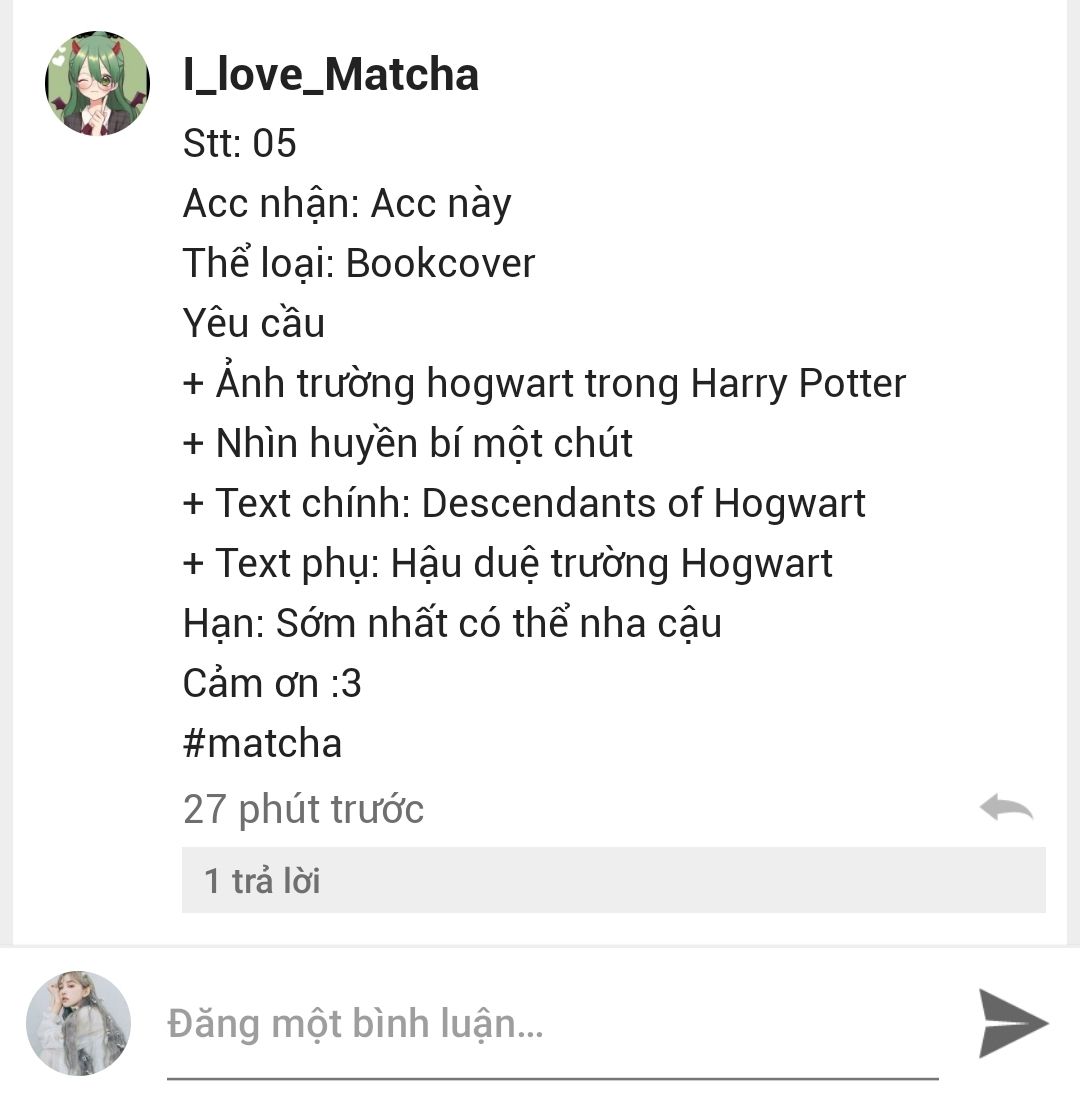Click the "Descendants of Hogwart" title text
Viewport: 1080px width, 1102px height.
click(x=644, y=503)
